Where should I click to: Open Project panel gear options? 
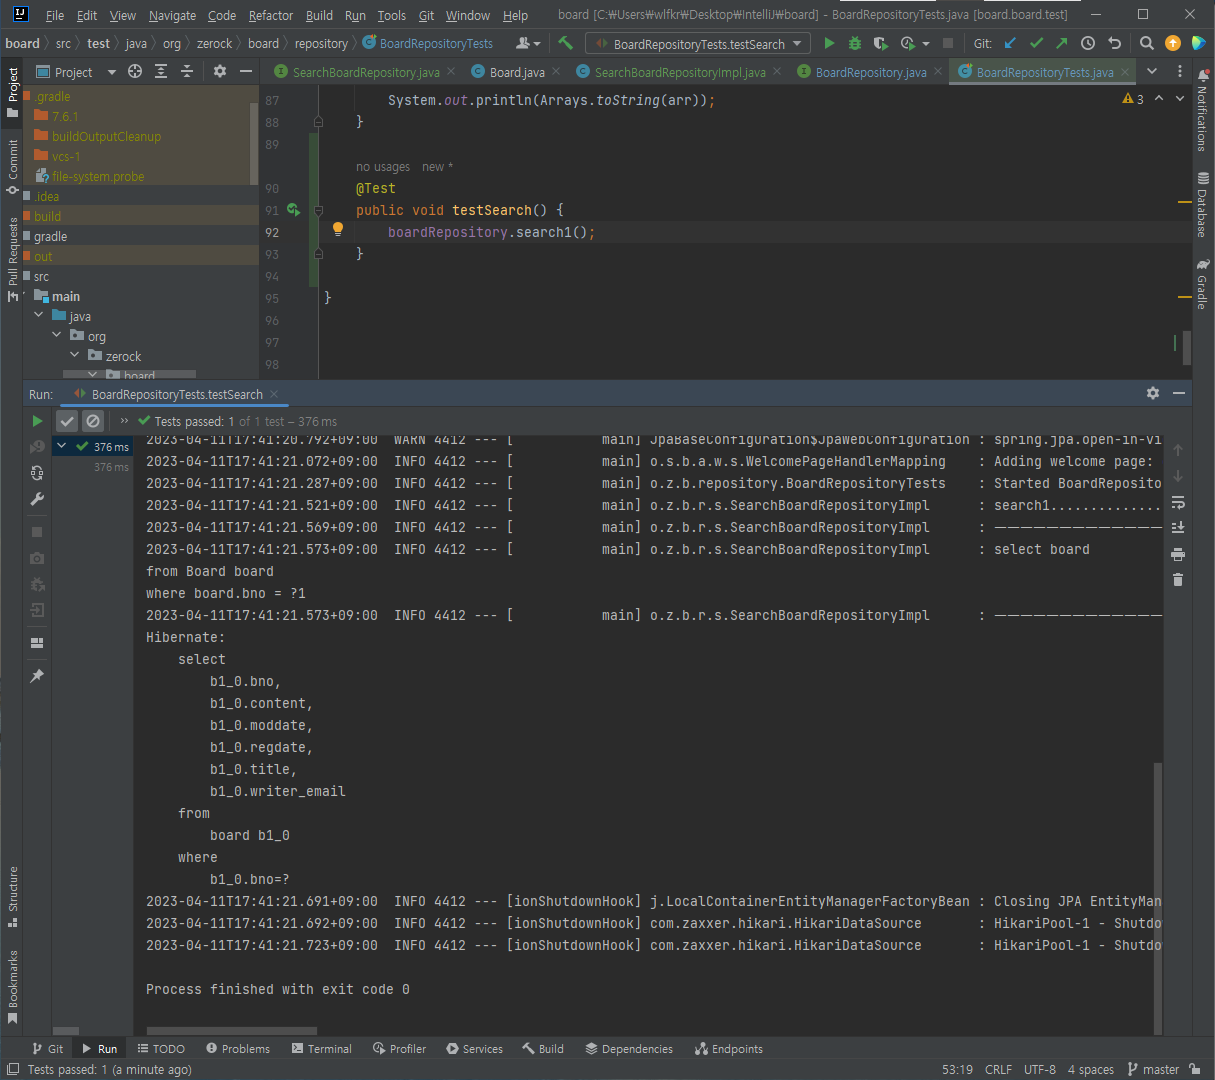click(220, 71)
